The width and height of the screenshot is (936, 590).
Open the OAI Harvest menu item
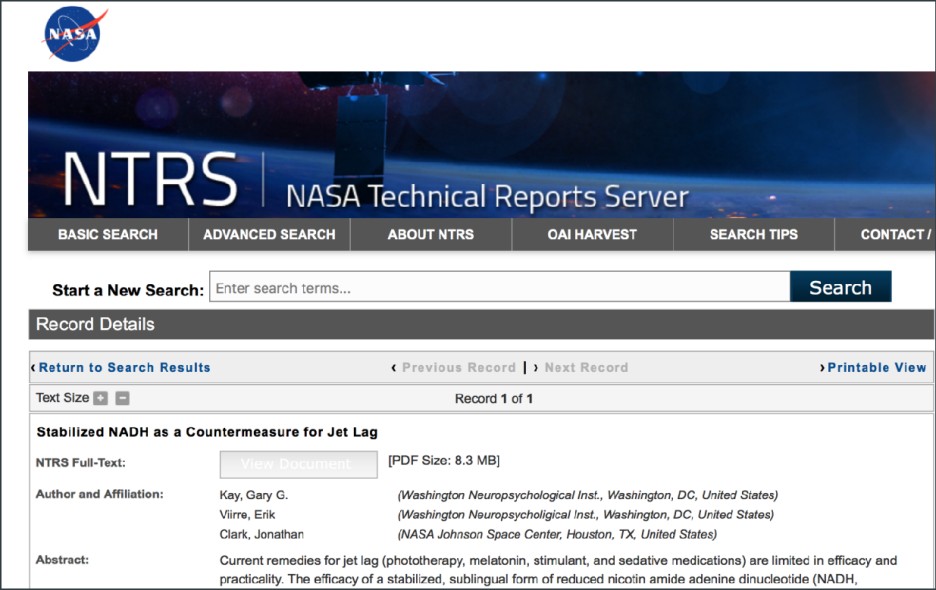point(592,235)
